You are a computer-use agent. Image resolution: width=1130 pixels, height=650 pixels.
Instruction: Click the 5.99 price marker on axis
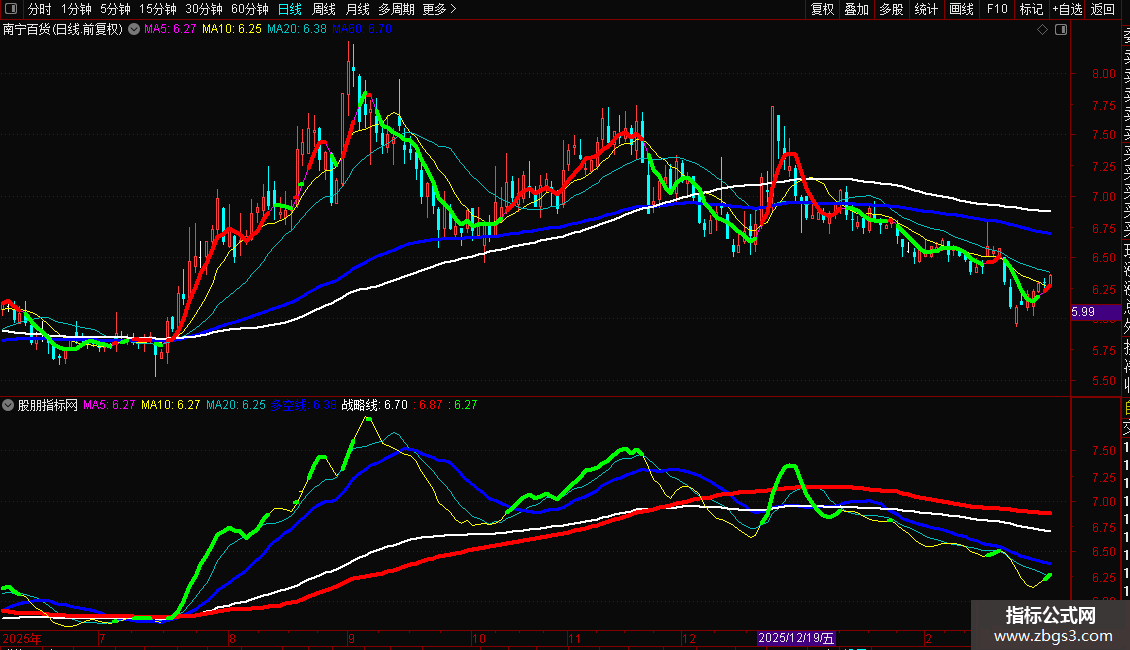1095,312
